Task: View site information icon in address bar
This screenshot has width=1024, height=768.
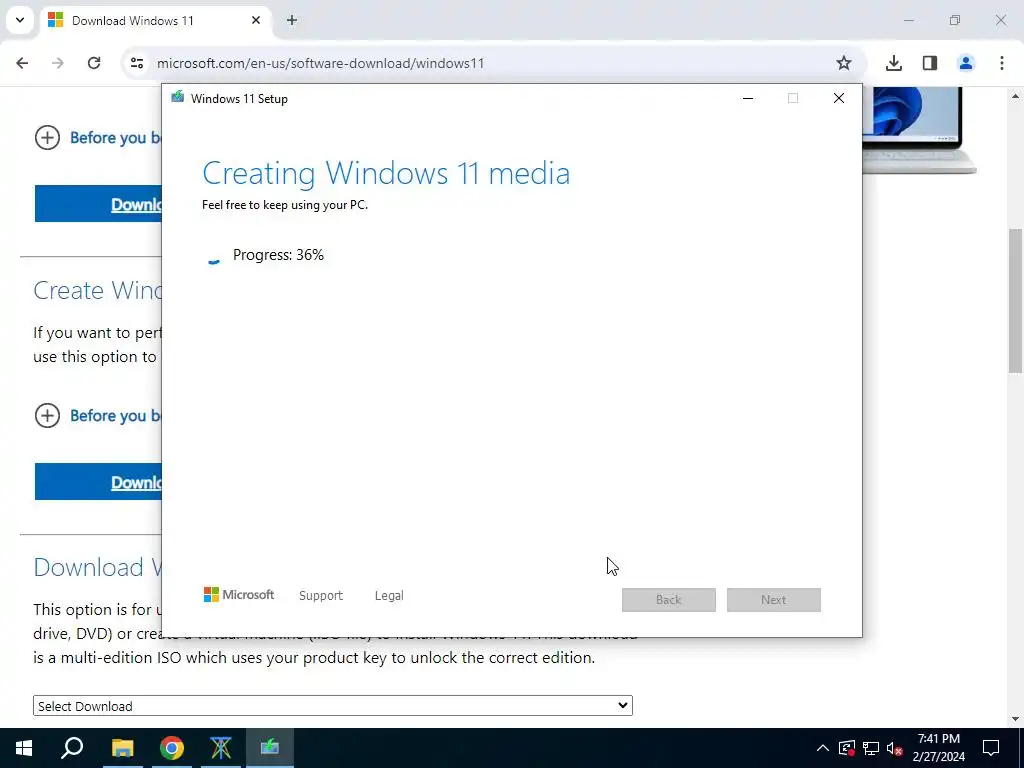Action: coord(136,63)
